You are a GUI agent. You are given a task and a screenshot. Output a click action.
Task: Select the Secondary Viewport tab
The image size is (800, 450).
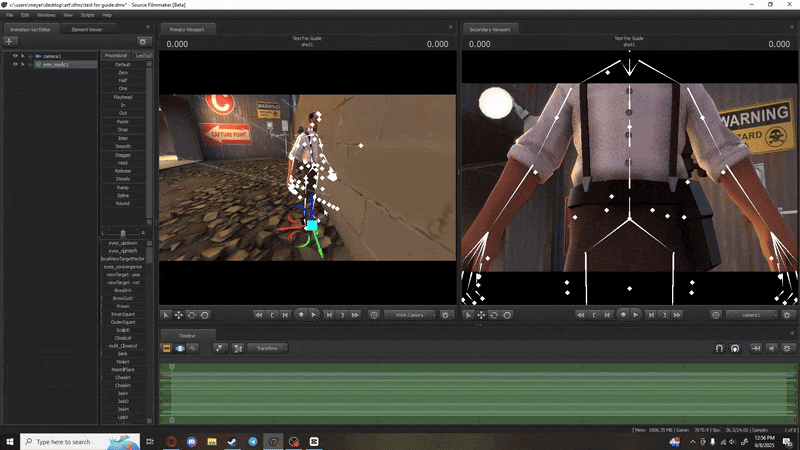click(490, 30)
